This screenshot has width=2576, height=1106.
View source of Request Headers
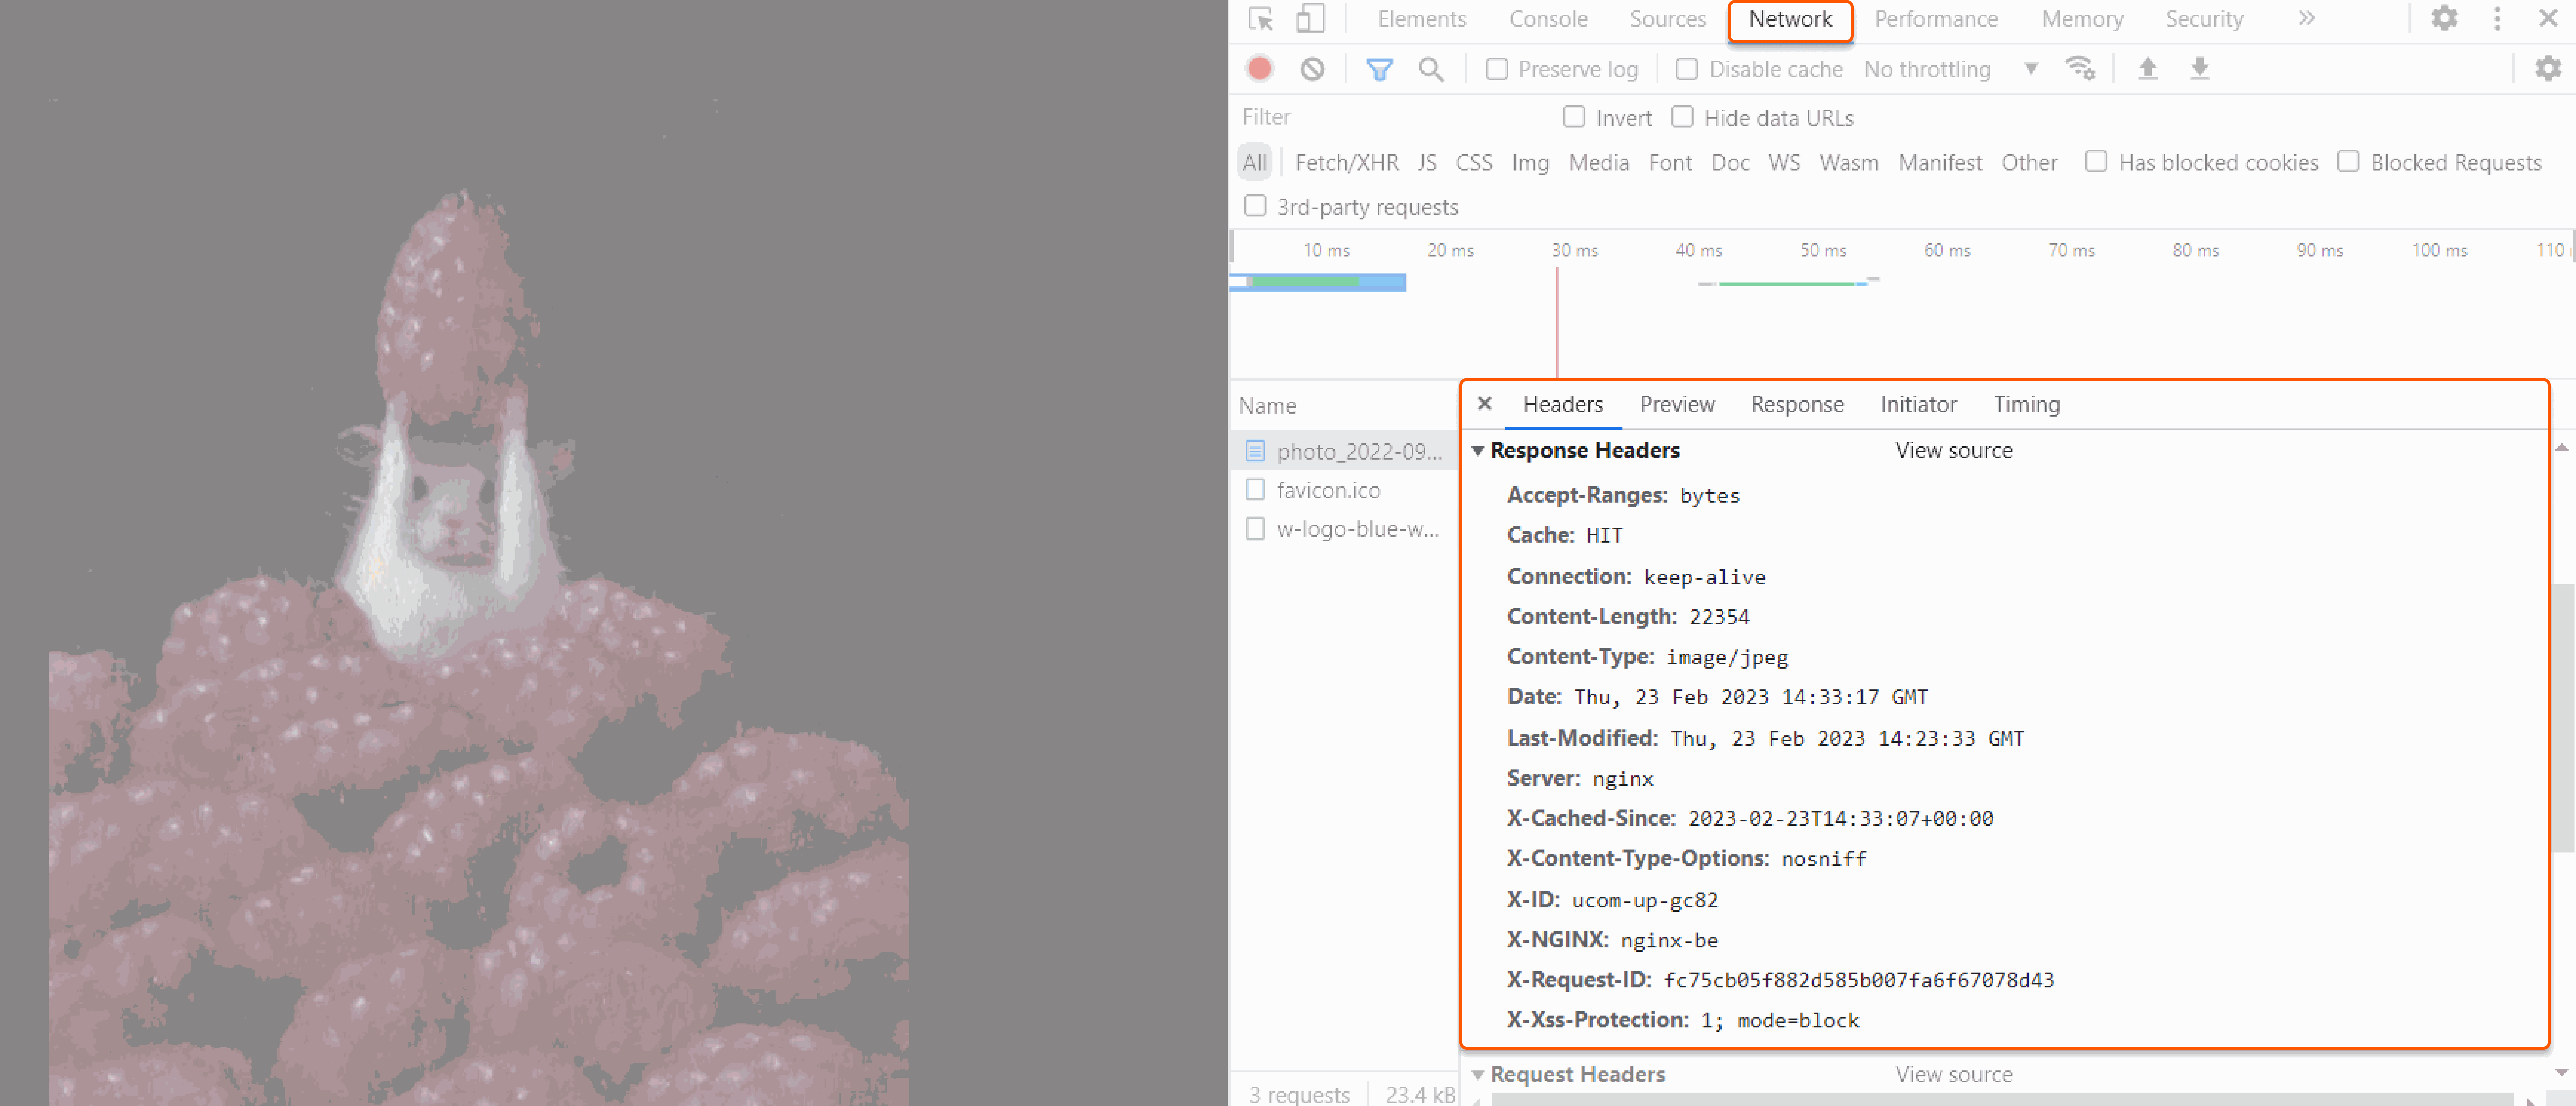click(1953, 1074)
